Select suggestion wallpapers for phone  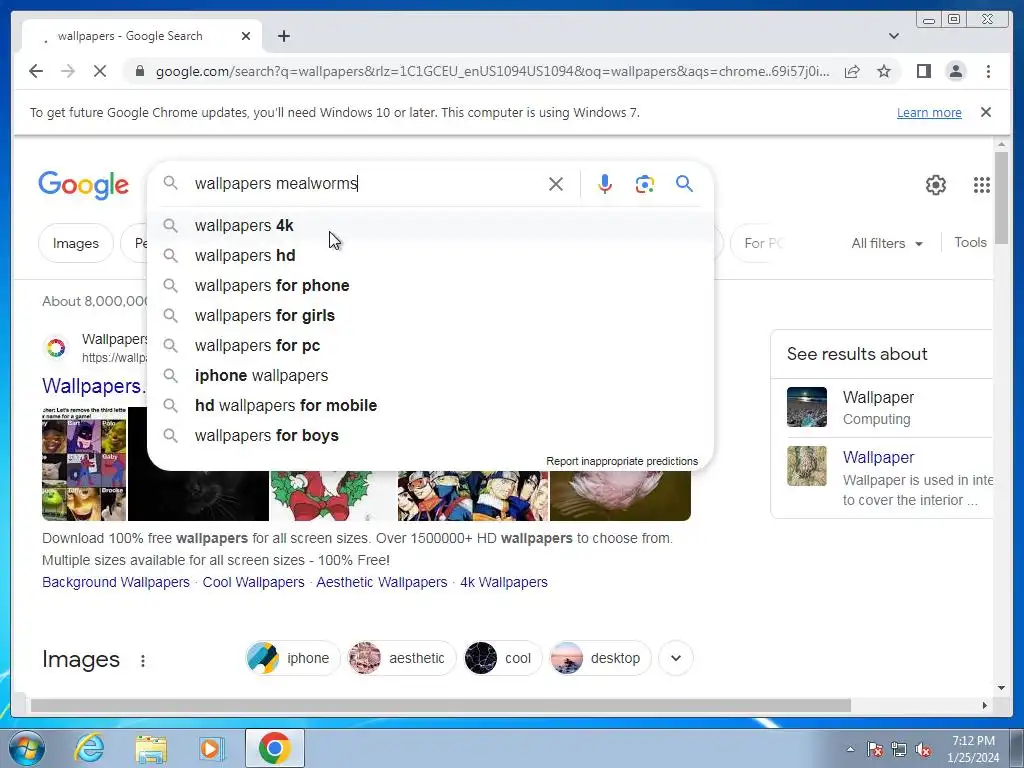[x=430, y=285]
